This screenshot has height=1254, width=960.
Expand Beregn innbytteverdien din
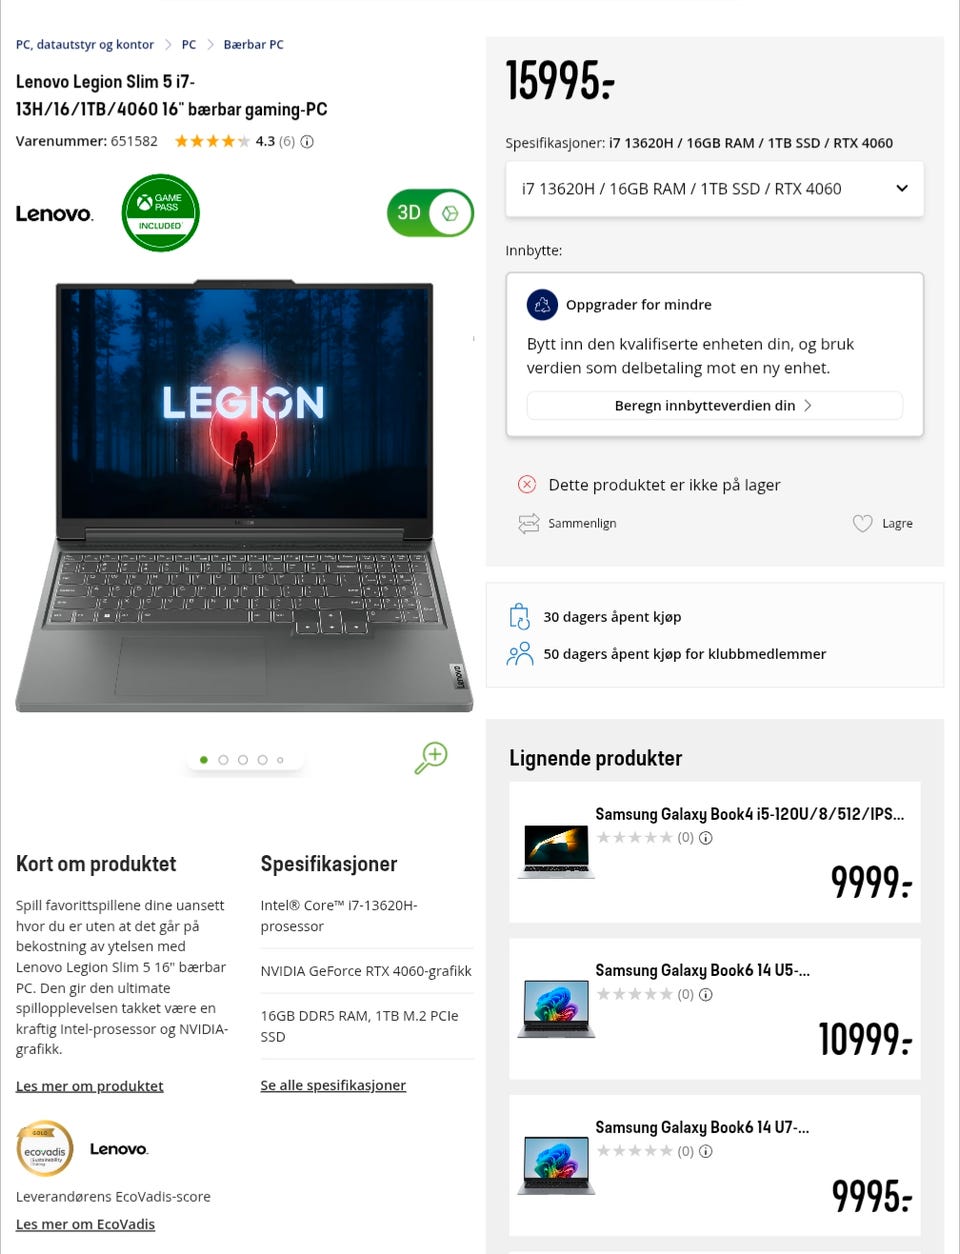pyautogui.click(x=714, y=405)
